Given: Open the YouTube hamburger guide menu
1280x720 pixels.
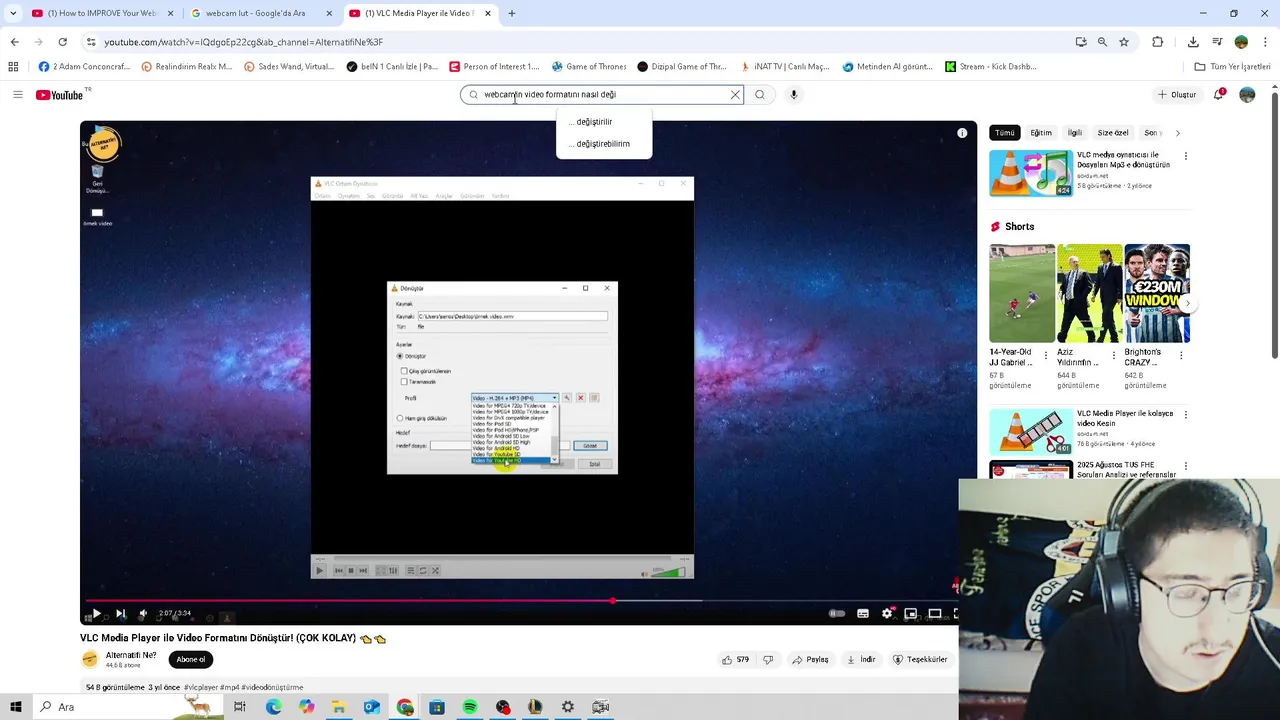Looking at the screenshot, I should pos(17,94).
